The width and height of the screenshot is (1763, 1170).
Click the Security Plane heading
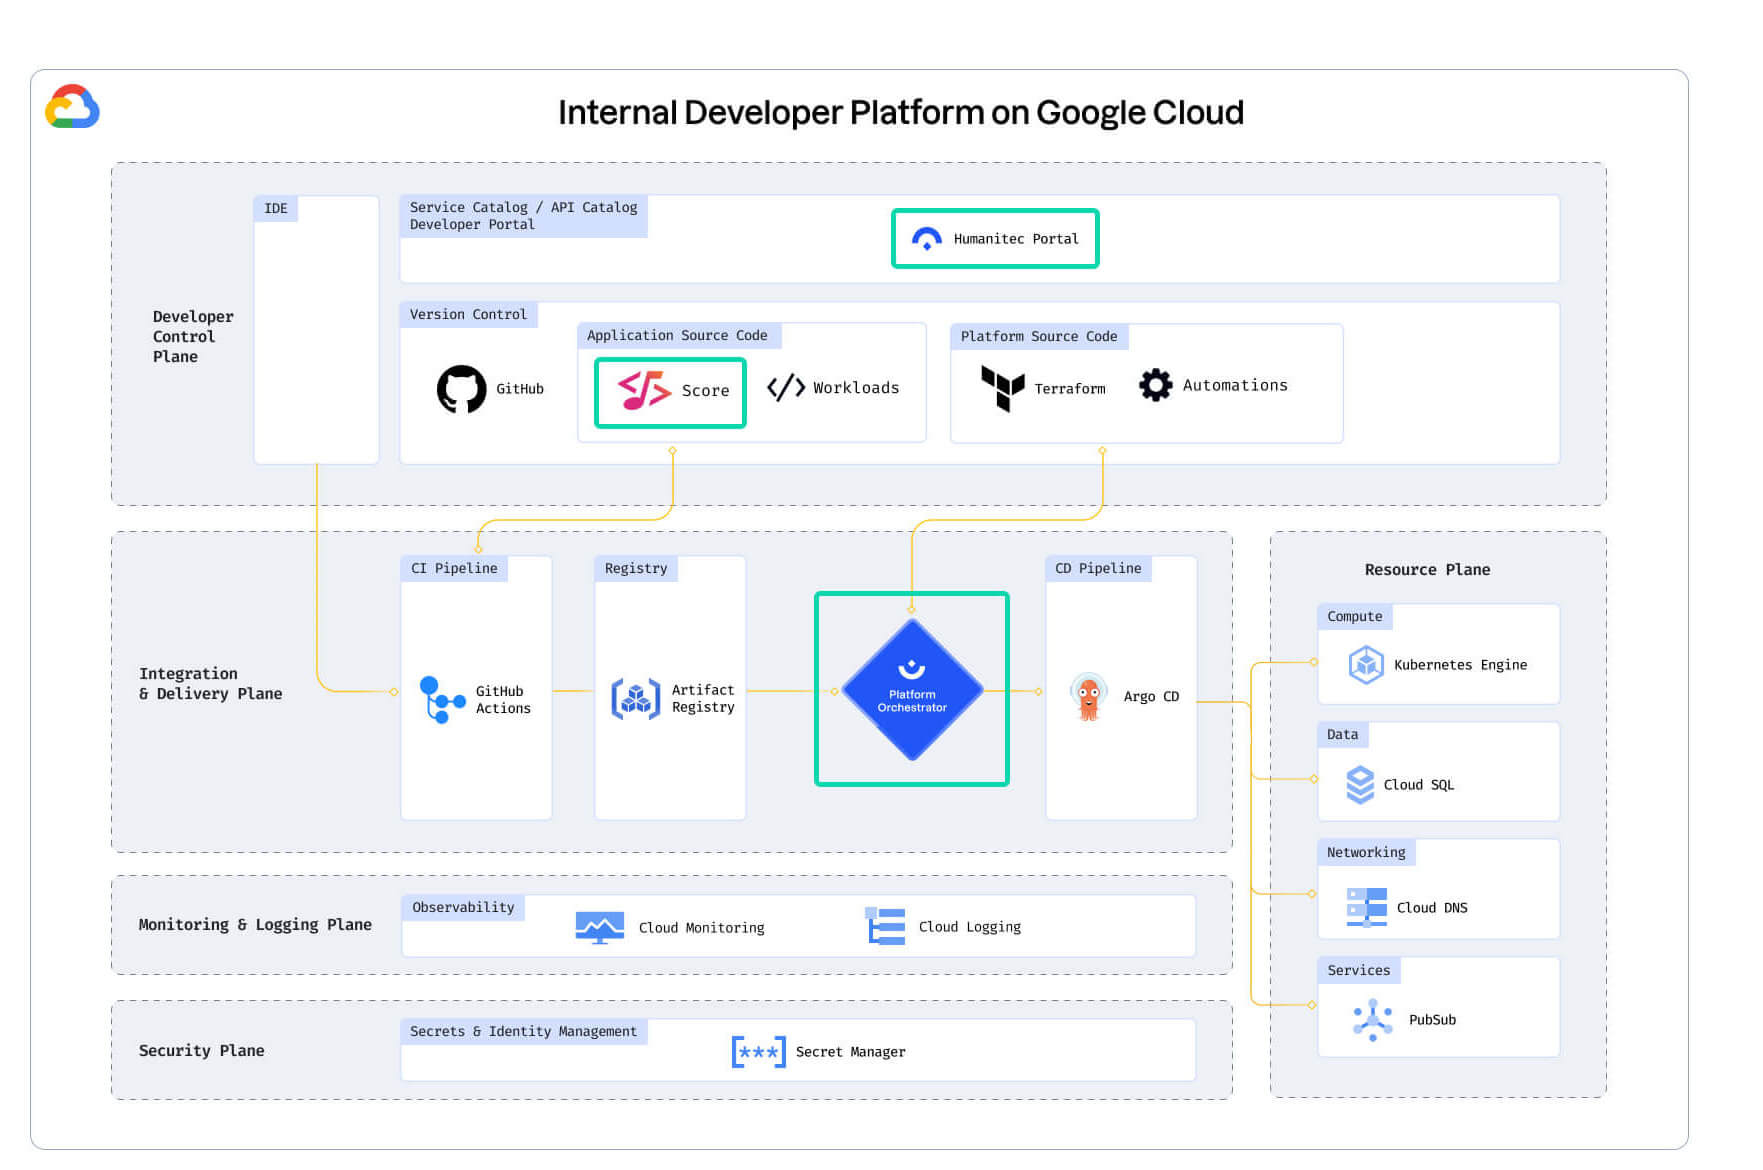coord(201,1051)
